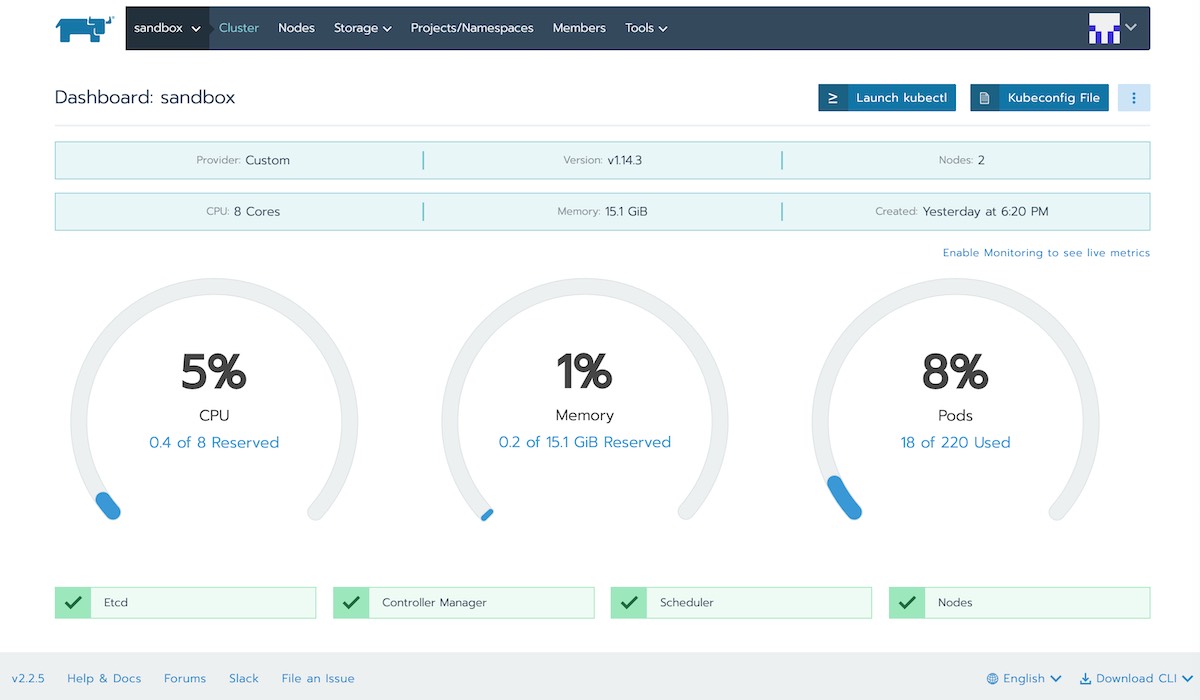Click the user avatar icon
The height and width of the screenshot is (700, 1200).
[x=1104, y=28]
